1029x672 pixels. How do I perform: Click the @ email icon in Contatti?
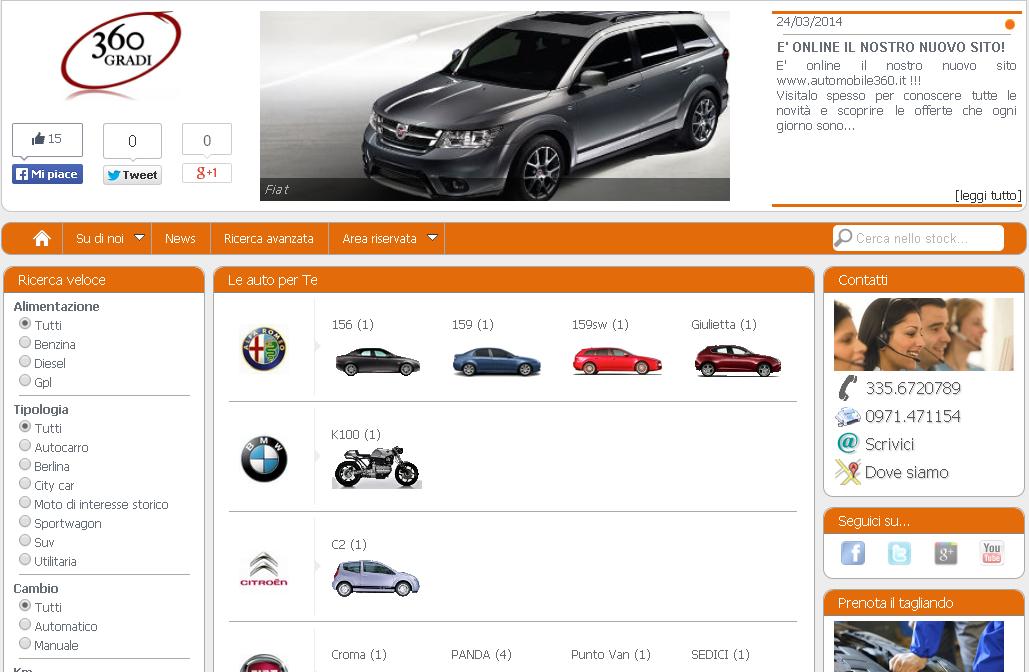click(x=848, y=443)
